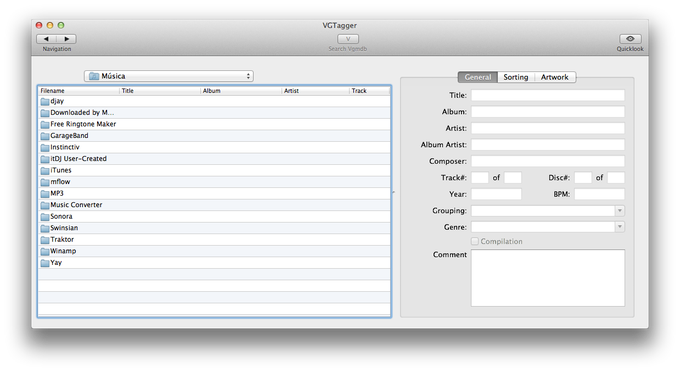Click into the Album Artist field
680x372 pixels.
pyautogui.click(x=548, y=145)
